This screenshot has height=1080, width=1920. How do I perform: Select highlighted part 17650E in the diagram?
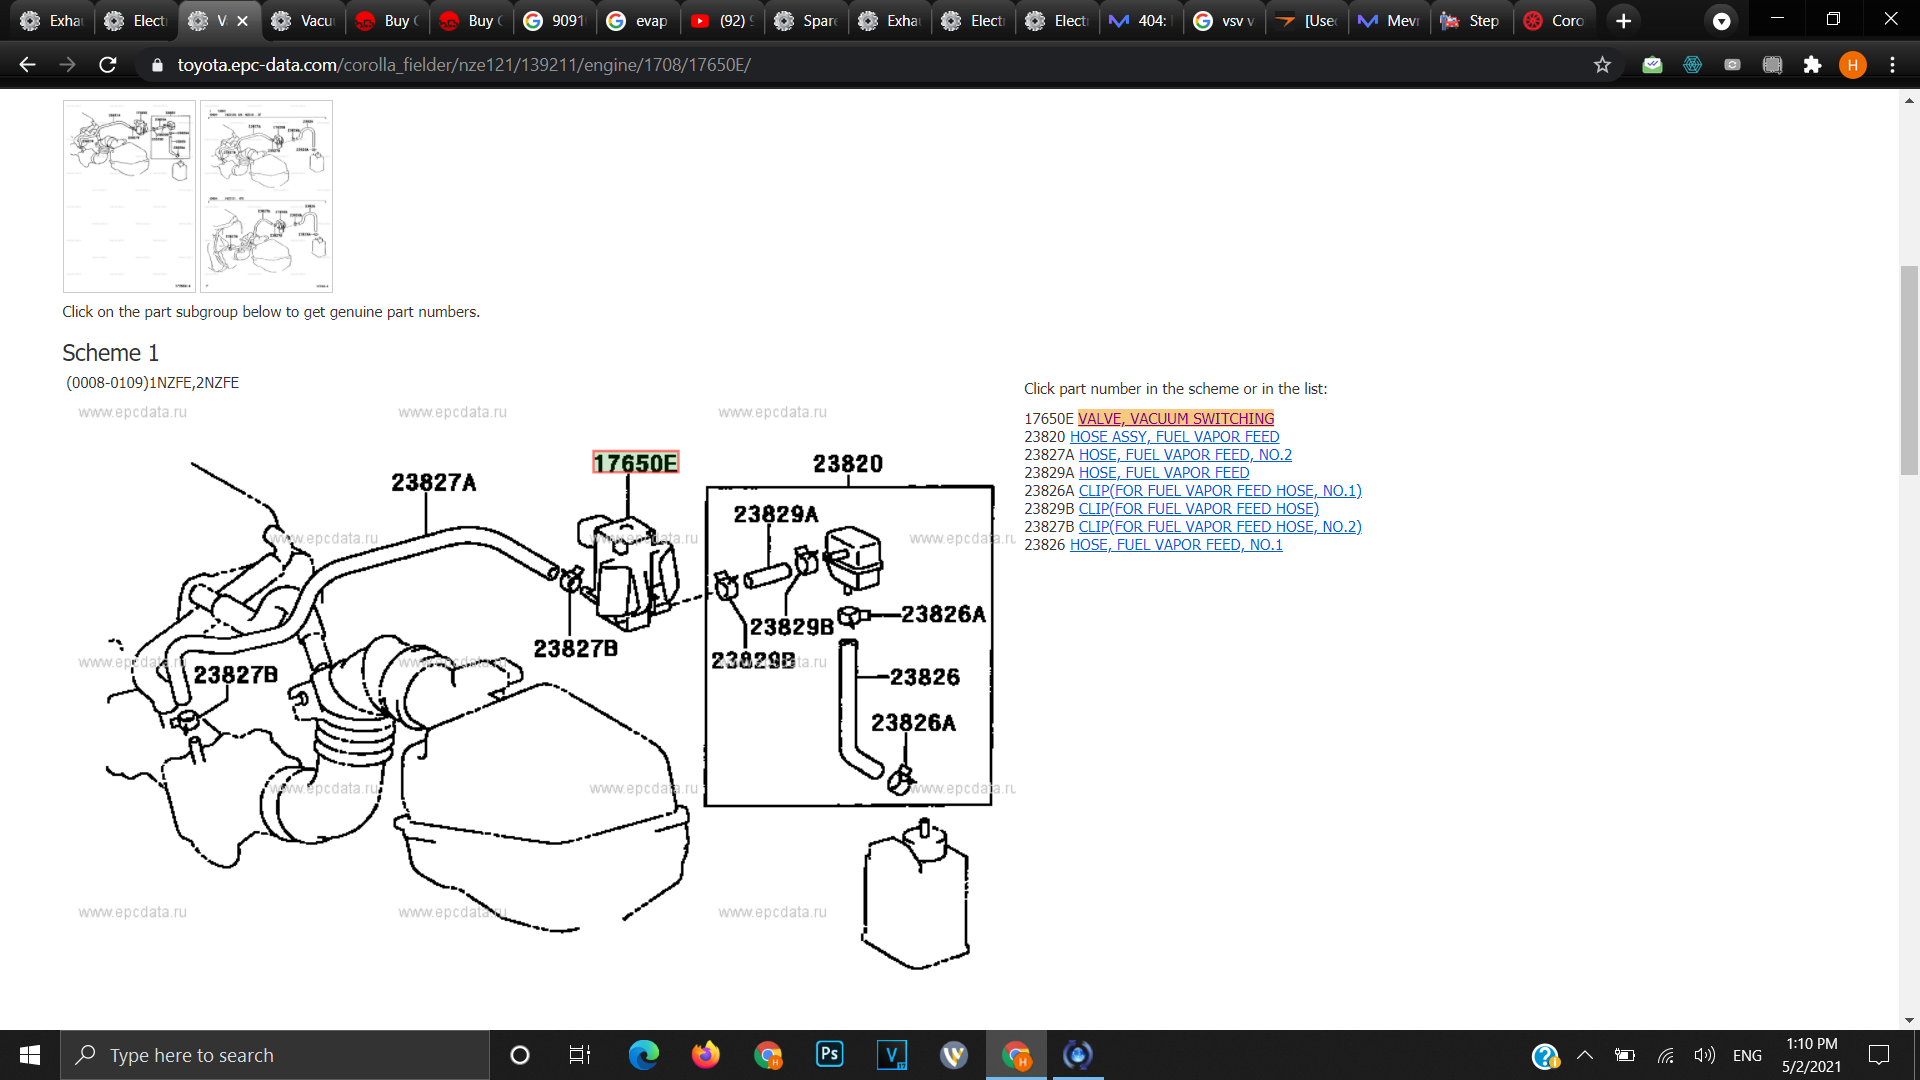pos(635,463)
